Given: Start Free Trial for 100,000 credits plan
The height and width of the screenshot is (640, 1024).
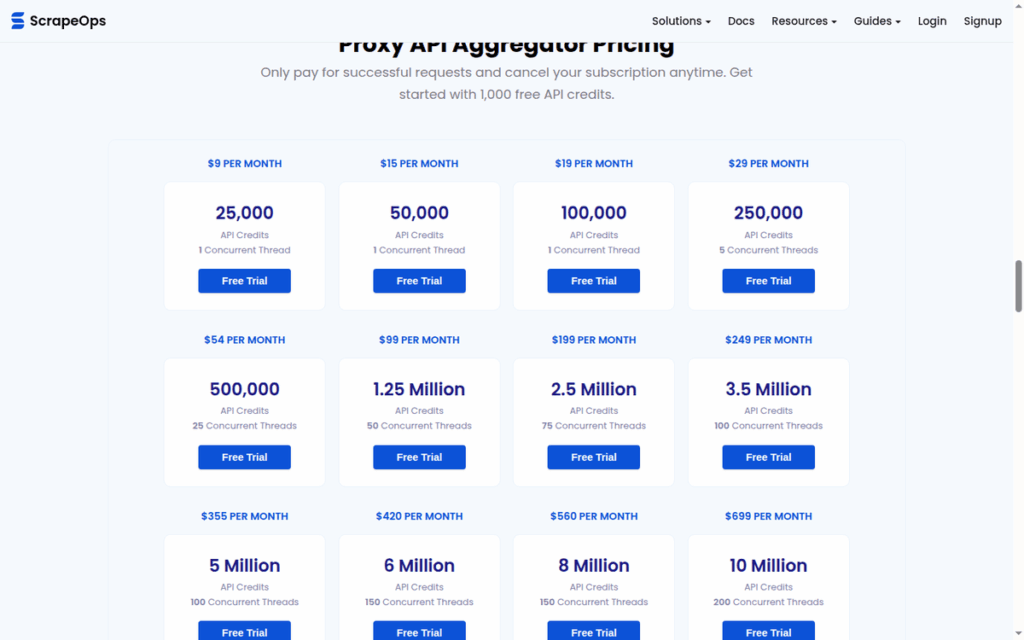Looking at the screenshot, I should [594, 281].
